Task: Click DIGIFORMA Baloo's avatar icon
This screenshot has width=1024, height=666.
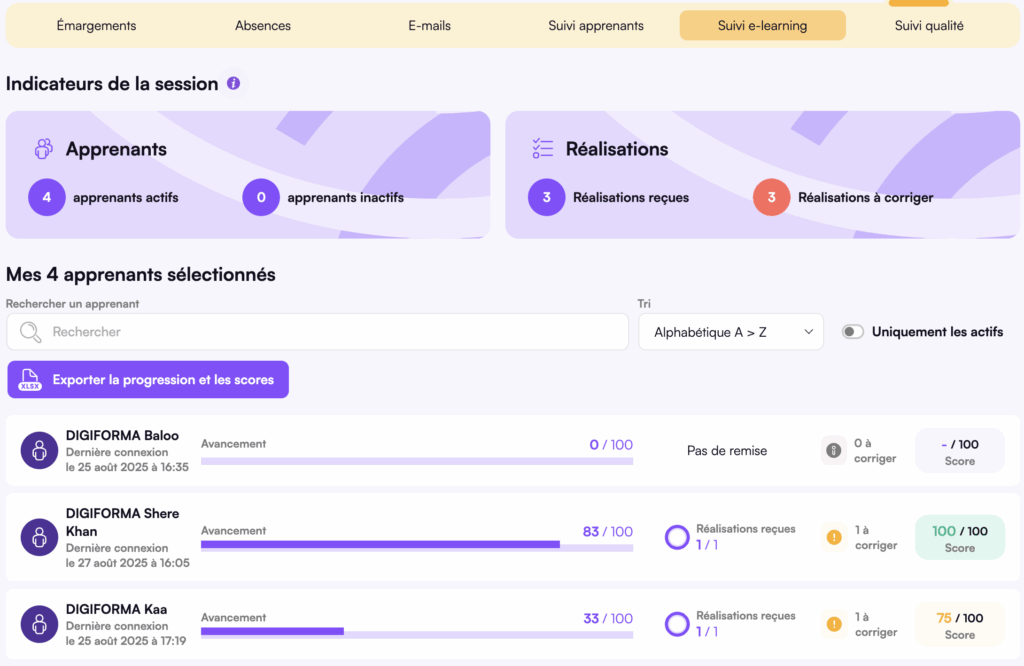Action: 40,450
